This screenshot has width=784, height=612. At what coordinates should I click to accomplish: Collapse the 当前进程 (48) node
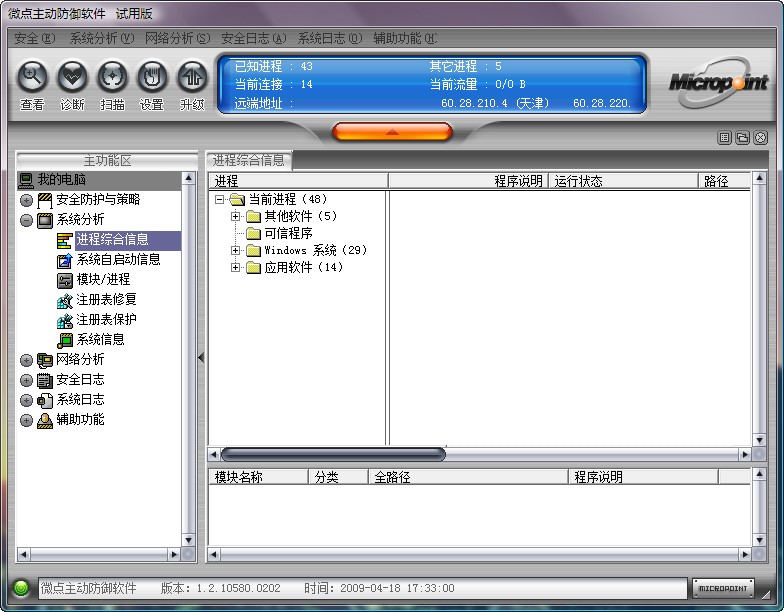pos(219,200)
